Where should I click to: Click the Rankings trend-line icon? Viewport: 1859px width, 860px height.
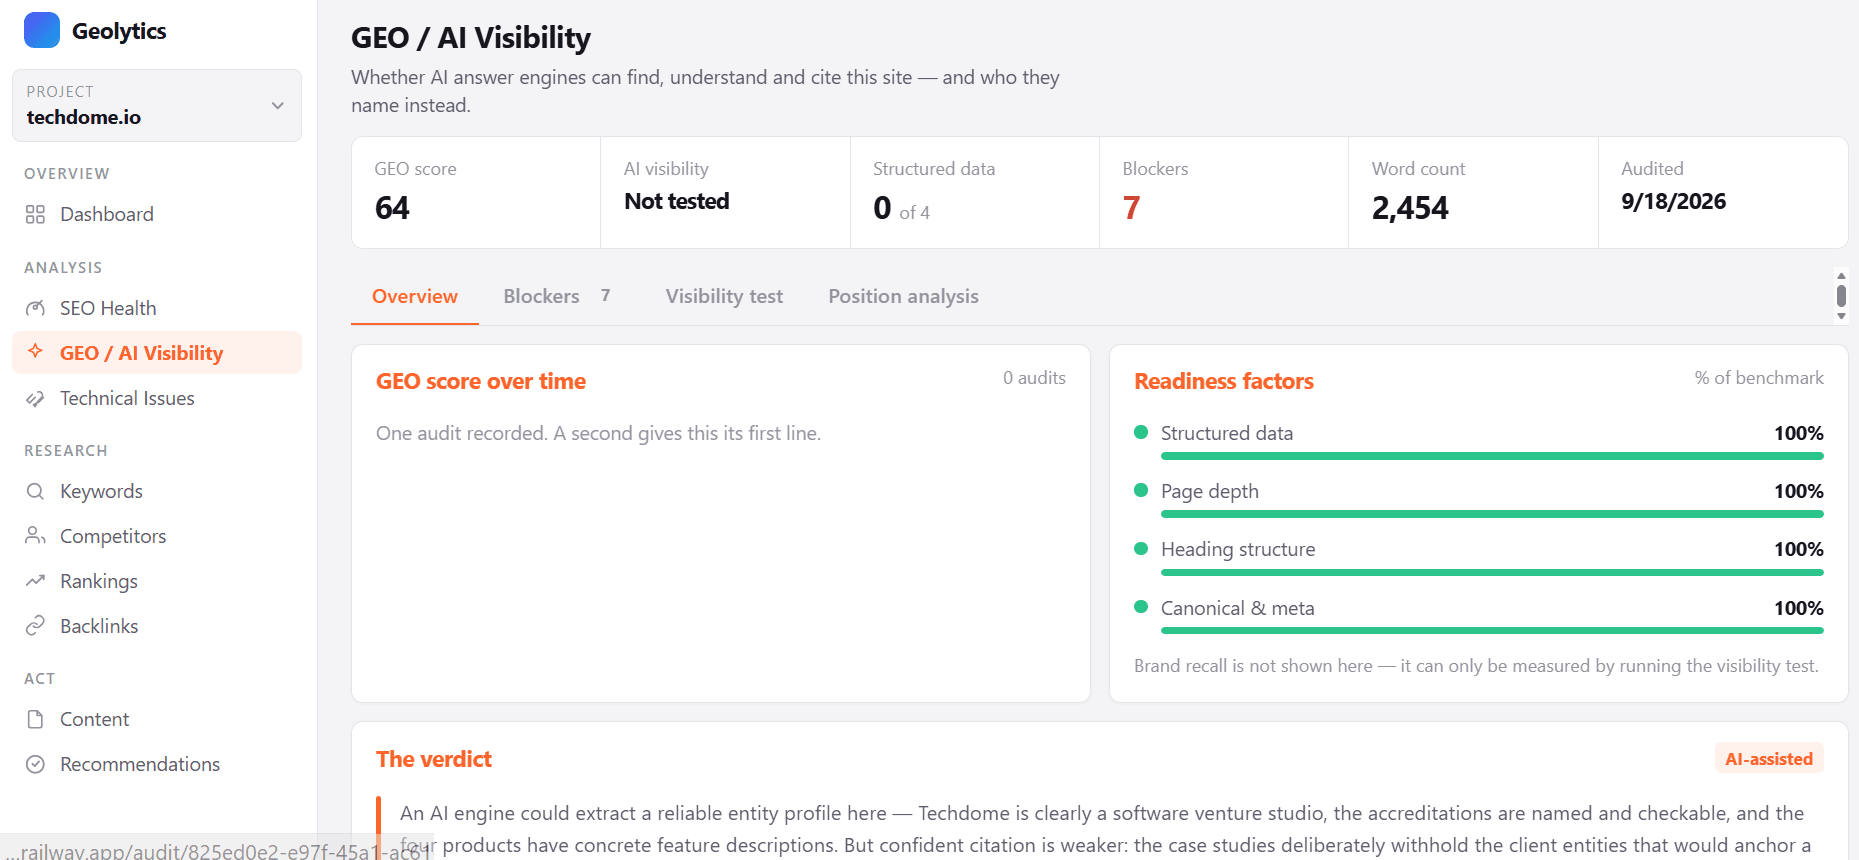coord(35,581)
